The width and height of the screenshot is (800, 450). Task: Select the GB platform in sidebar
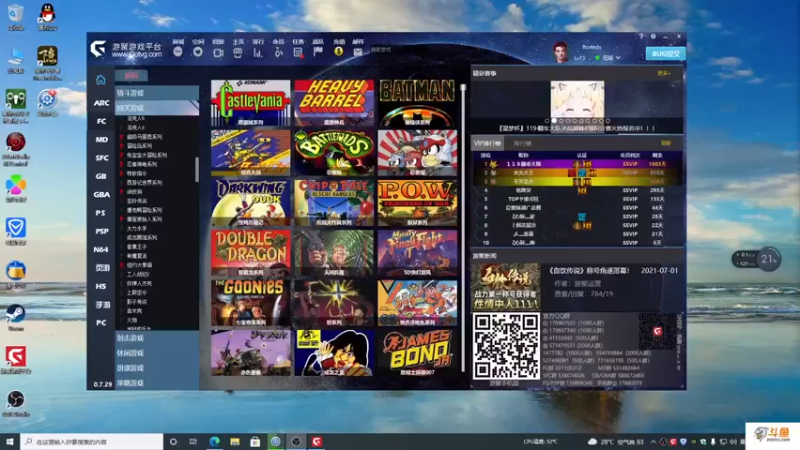101,176
